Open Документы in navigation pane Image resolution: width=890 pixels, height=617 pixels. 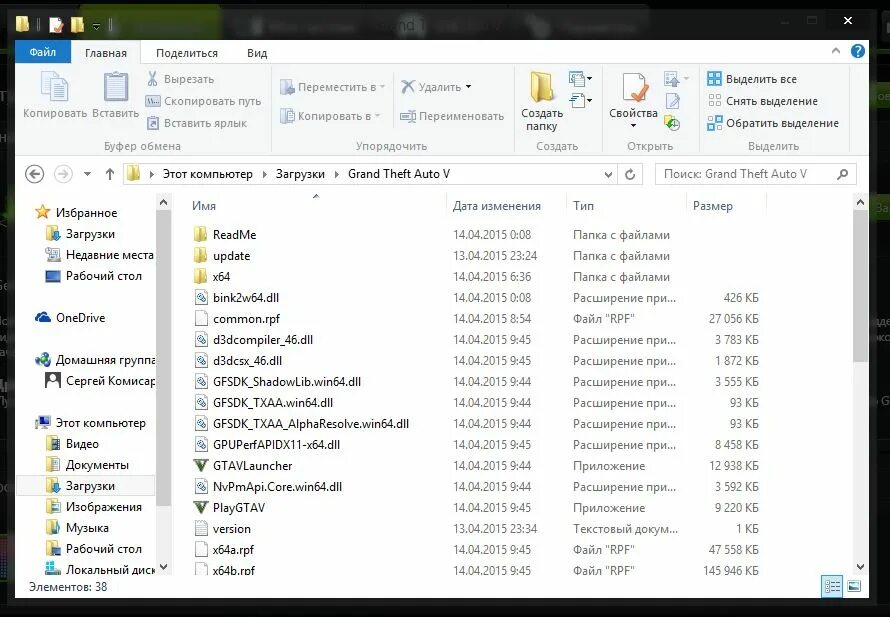[x=97, y=465]
